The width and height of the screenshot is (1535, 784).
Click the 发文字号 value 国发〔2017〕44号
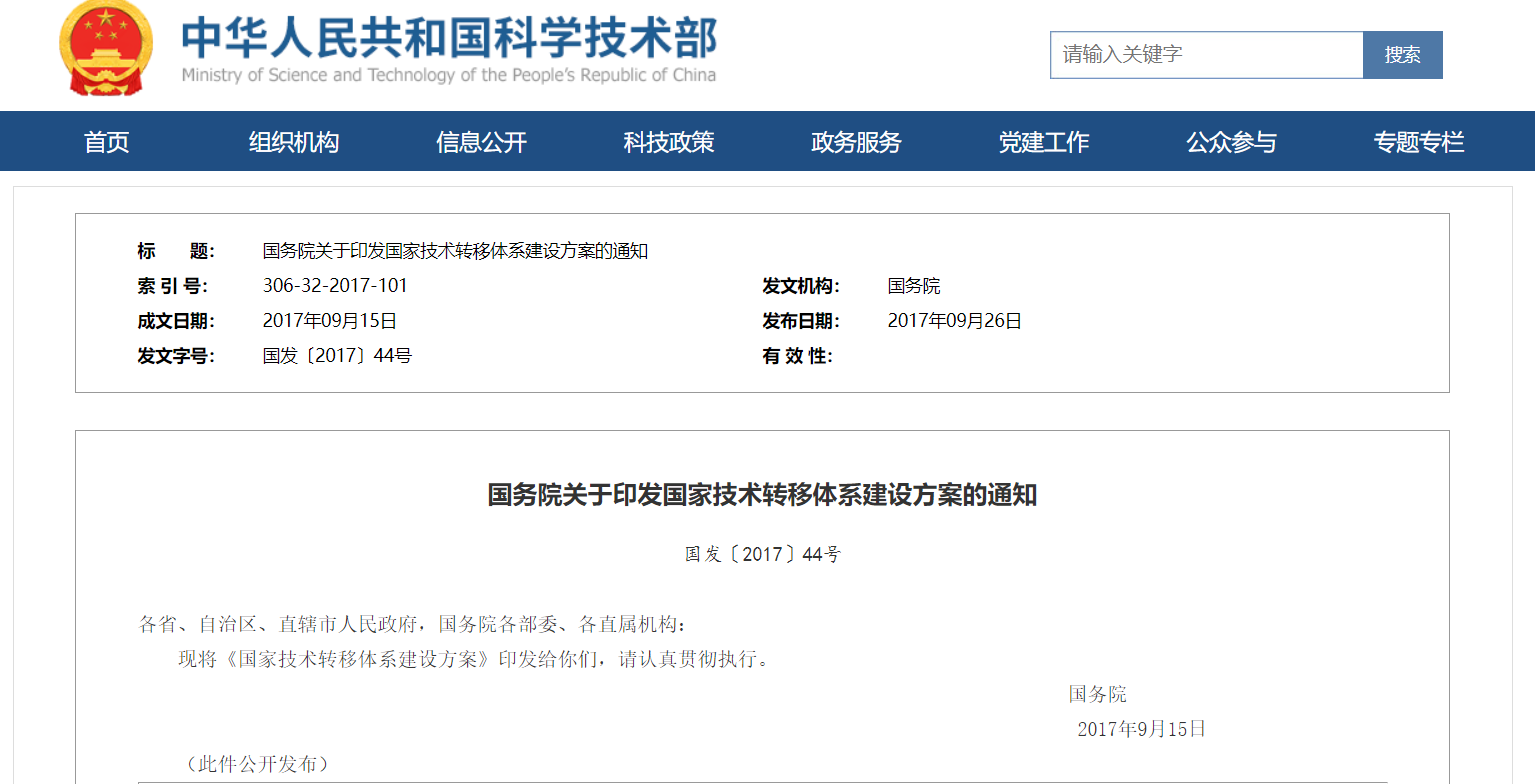click(337, 356)
